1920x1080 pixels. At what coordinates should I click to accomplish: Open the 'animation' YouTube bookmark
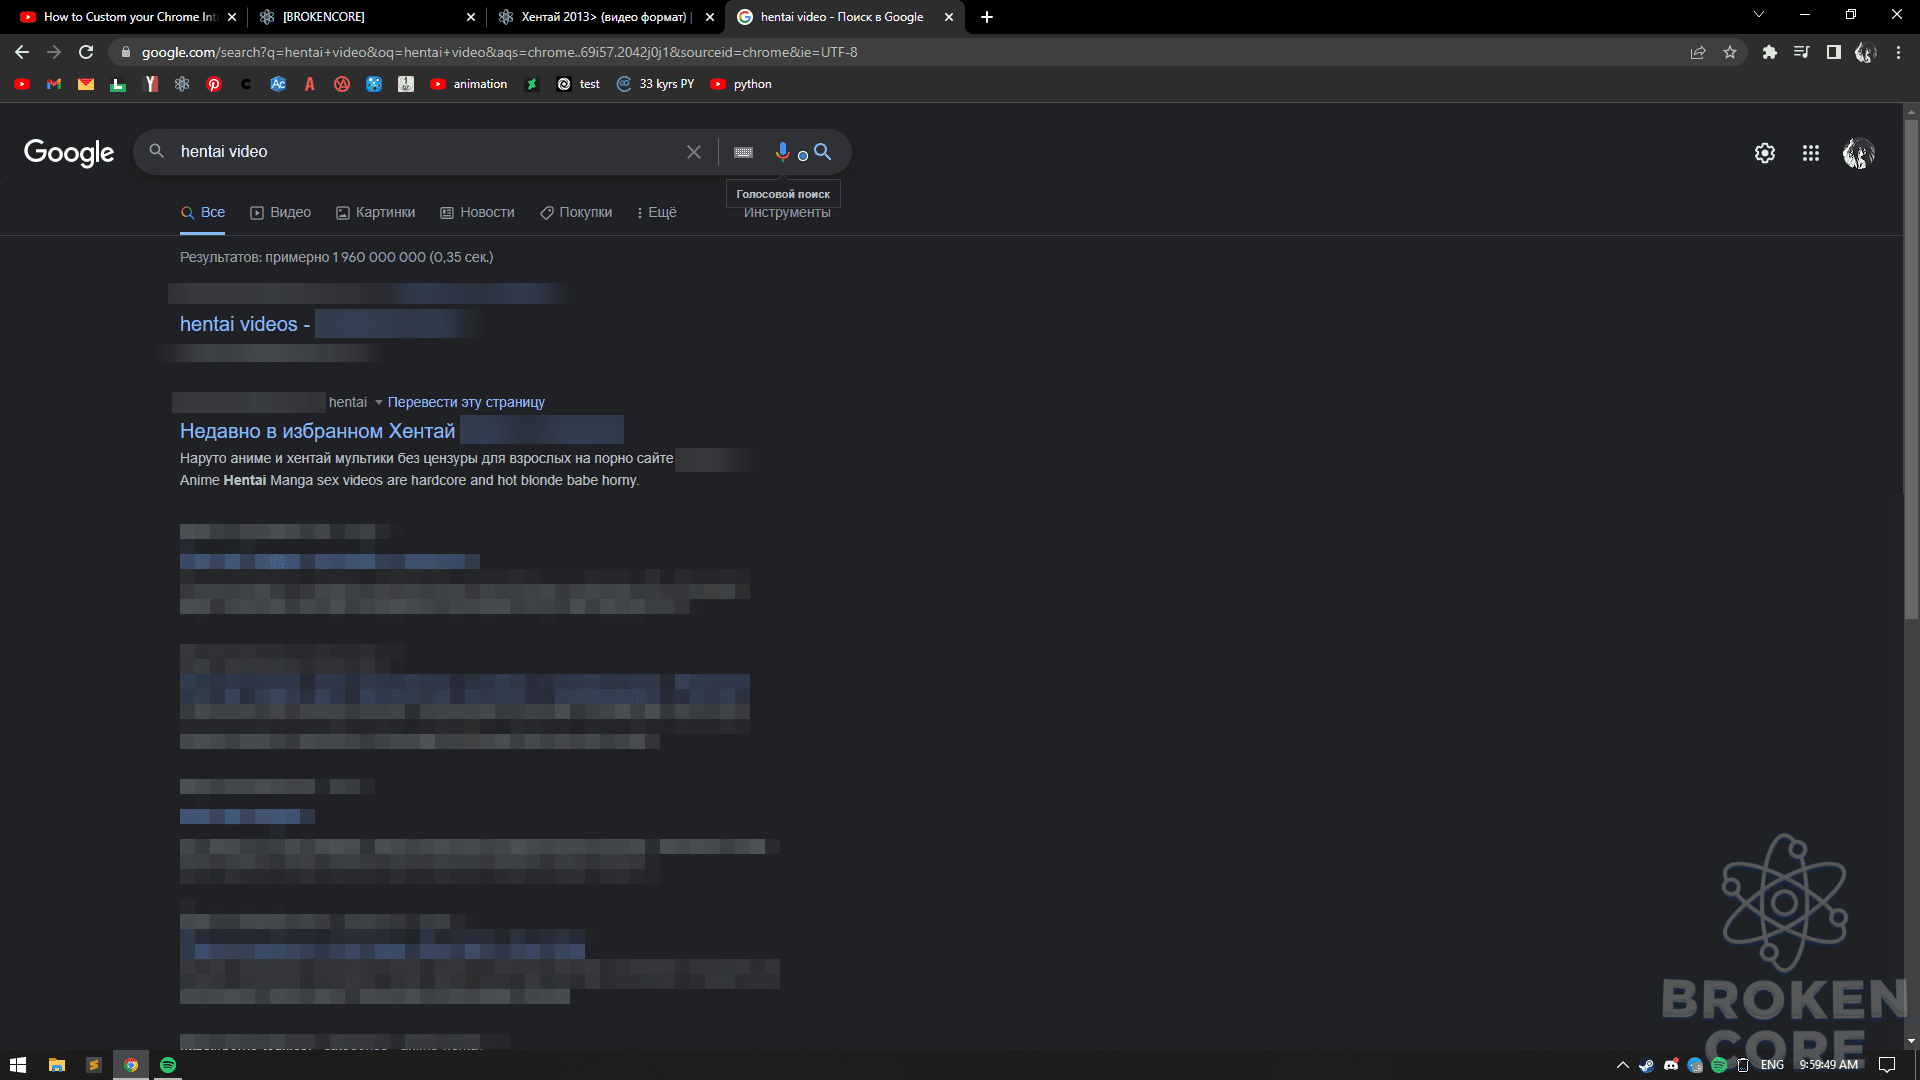(x=469, y=84)
